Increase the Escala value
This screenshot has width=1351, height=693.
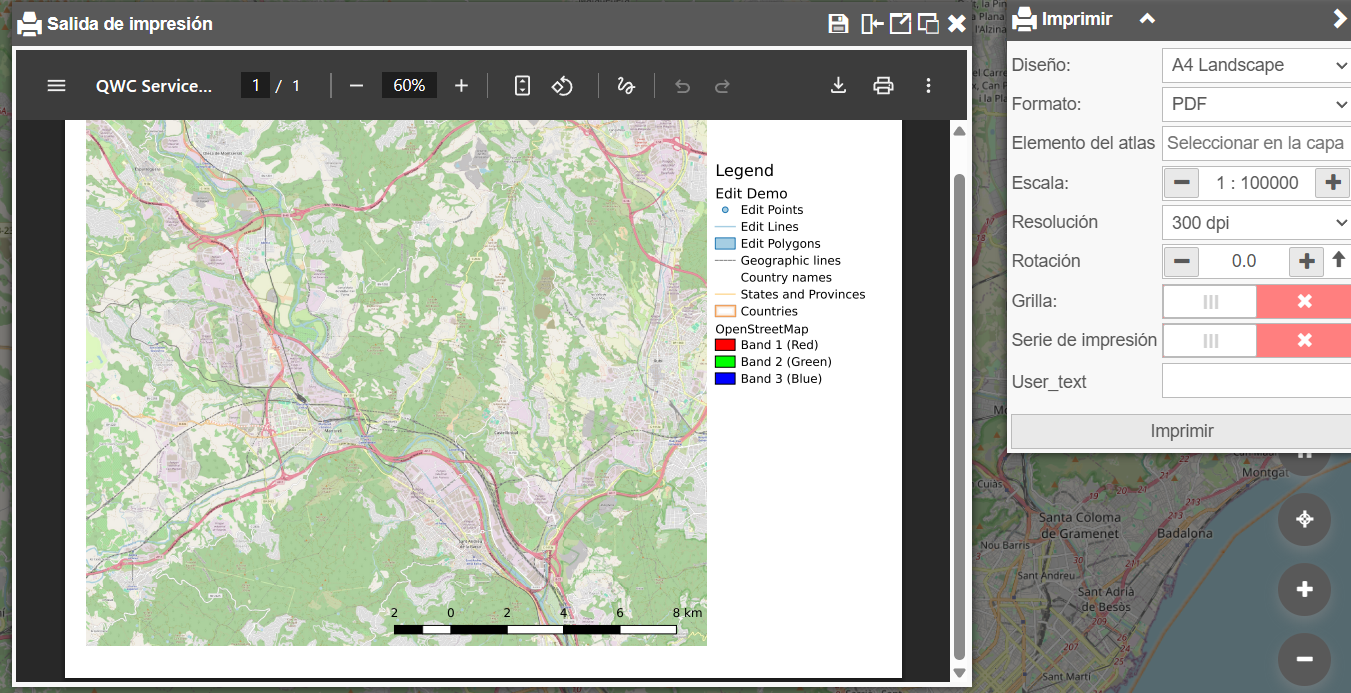[x=1332, y=183]
